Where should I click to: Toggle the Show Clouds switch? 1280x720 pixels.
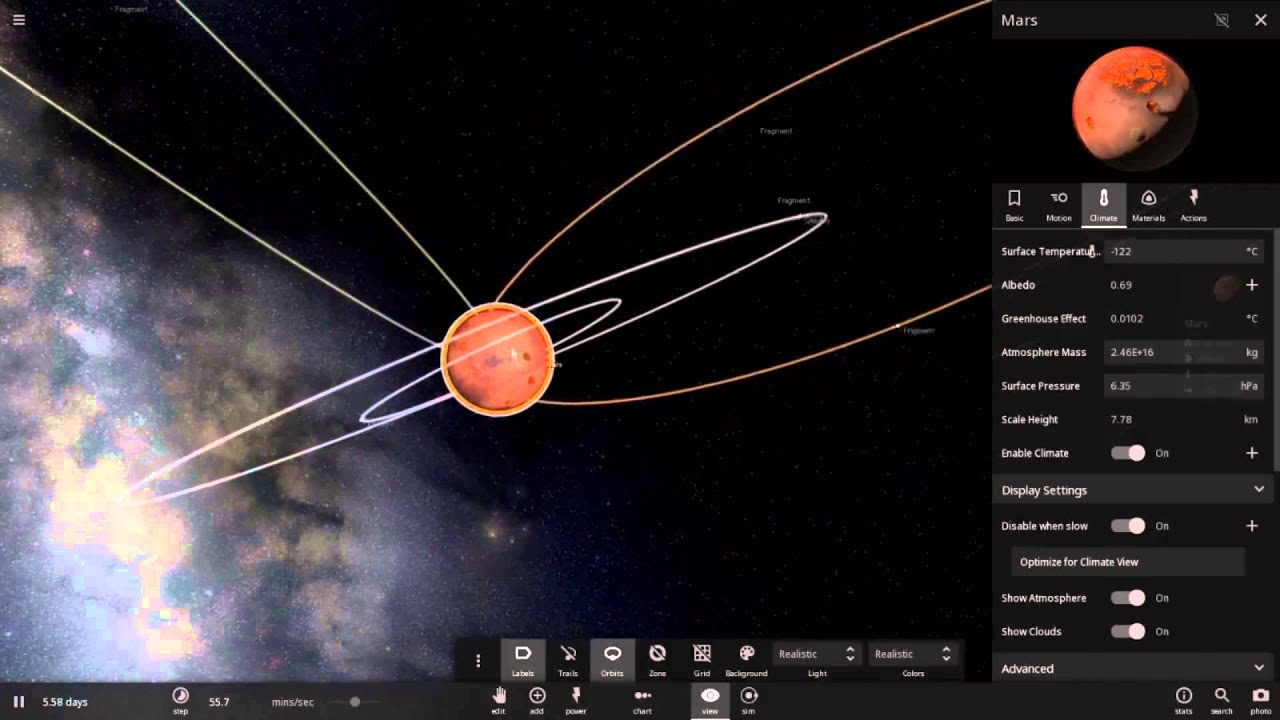click(1128, 632)
